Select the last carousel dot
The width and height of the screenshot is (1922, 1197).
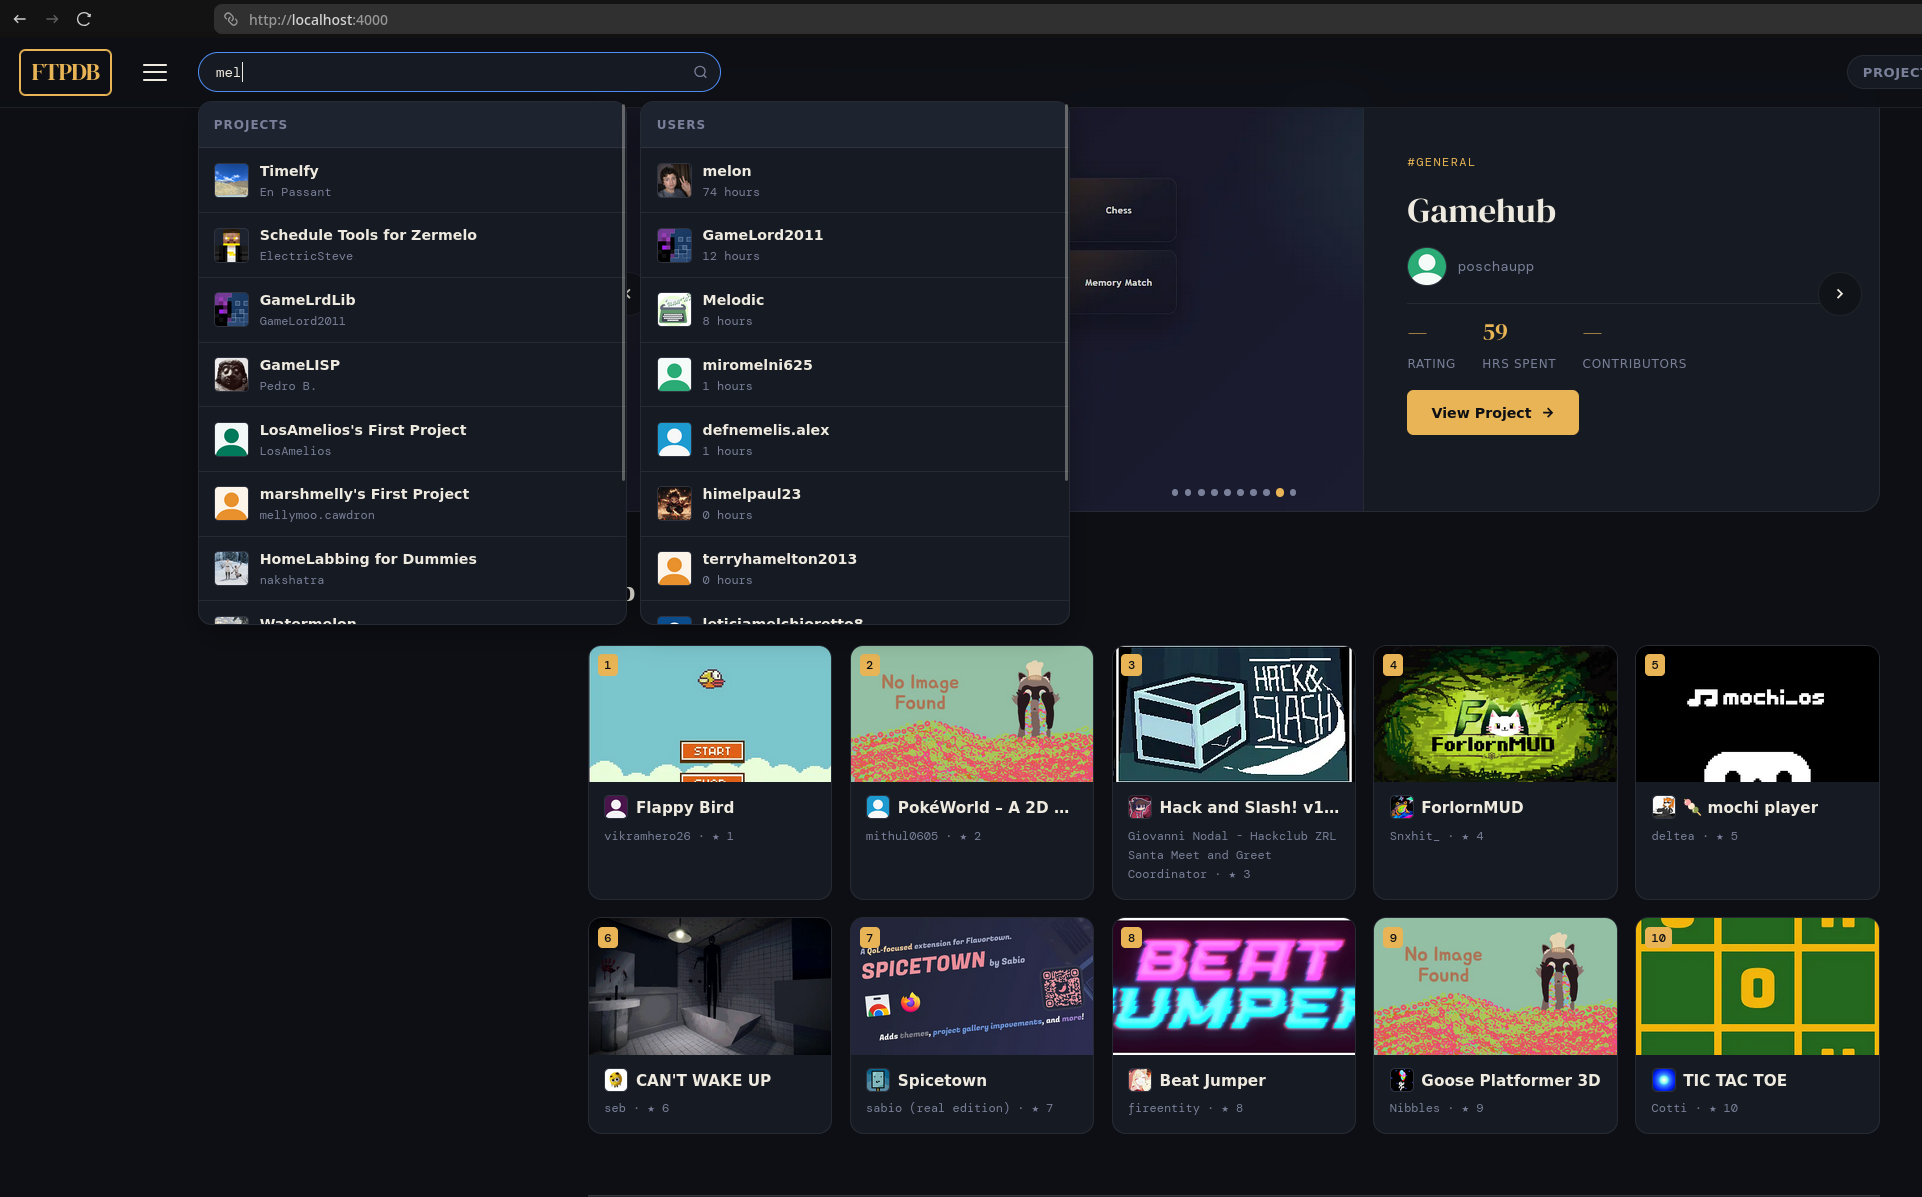point(1293,492)
